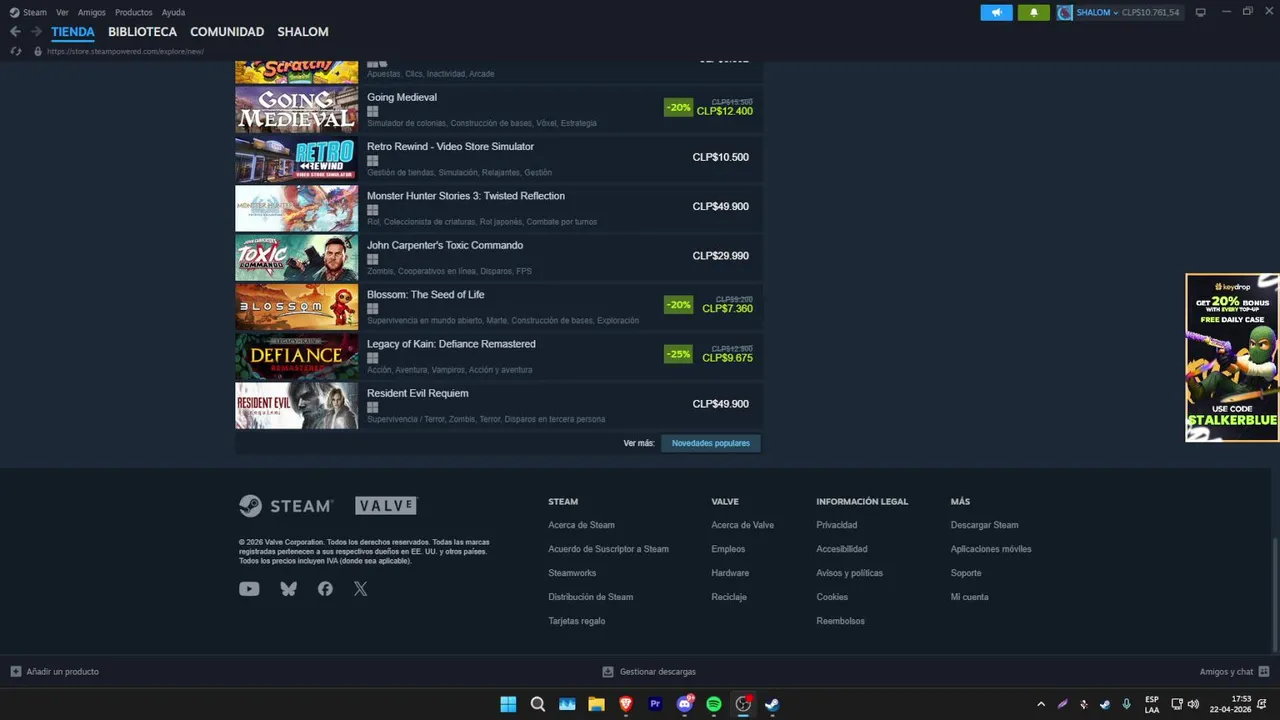Image resolution: width=1280 pixels, height=720 pixels.
Task: Open Spotify from taskbar
Action: tap(714, 704)
